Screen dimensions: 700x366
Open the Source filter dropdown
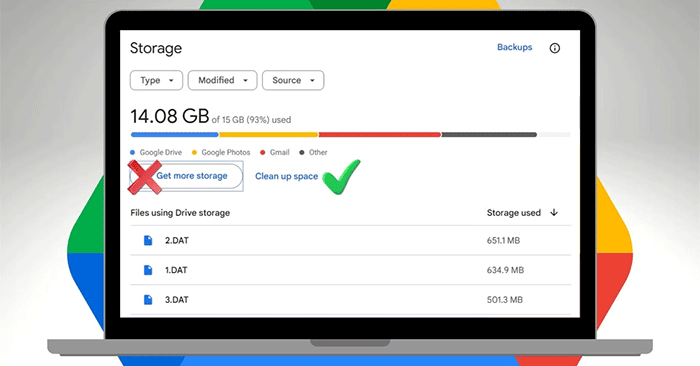[x=293, y=80]
